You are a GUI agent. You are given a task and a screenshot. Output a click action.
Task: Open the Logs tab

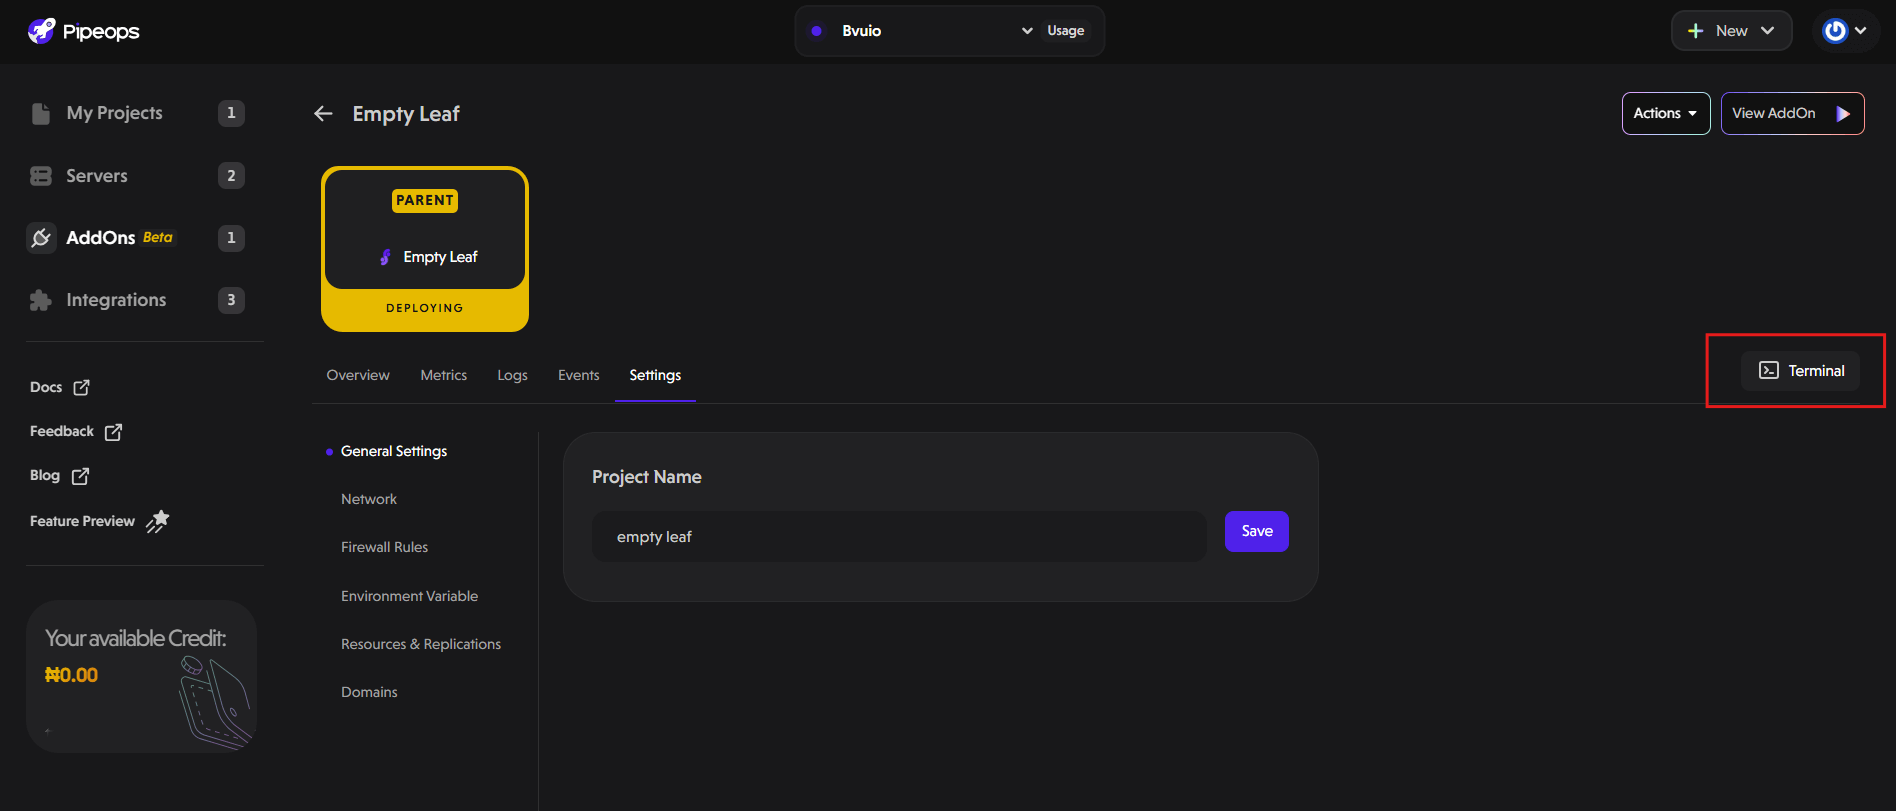point(511,374)
